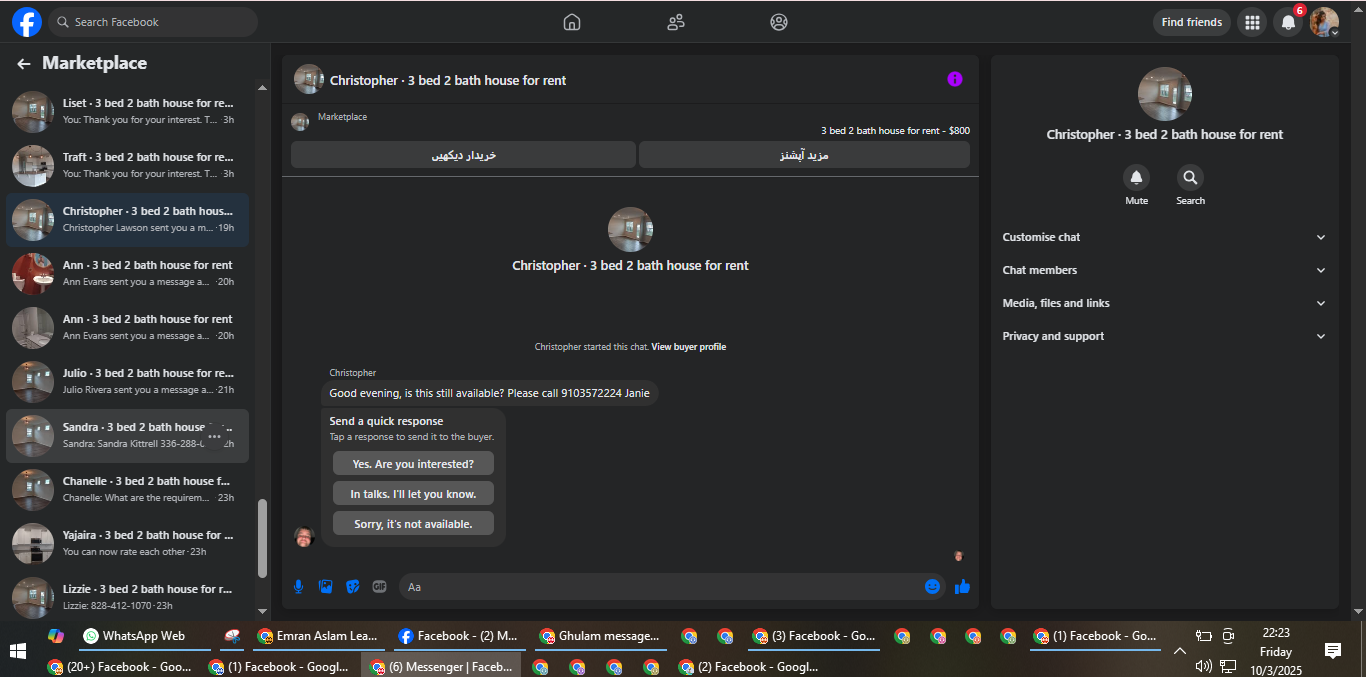1366x677 pixels.
Task: Expand Customise chat section
Action: [1164, 237]
